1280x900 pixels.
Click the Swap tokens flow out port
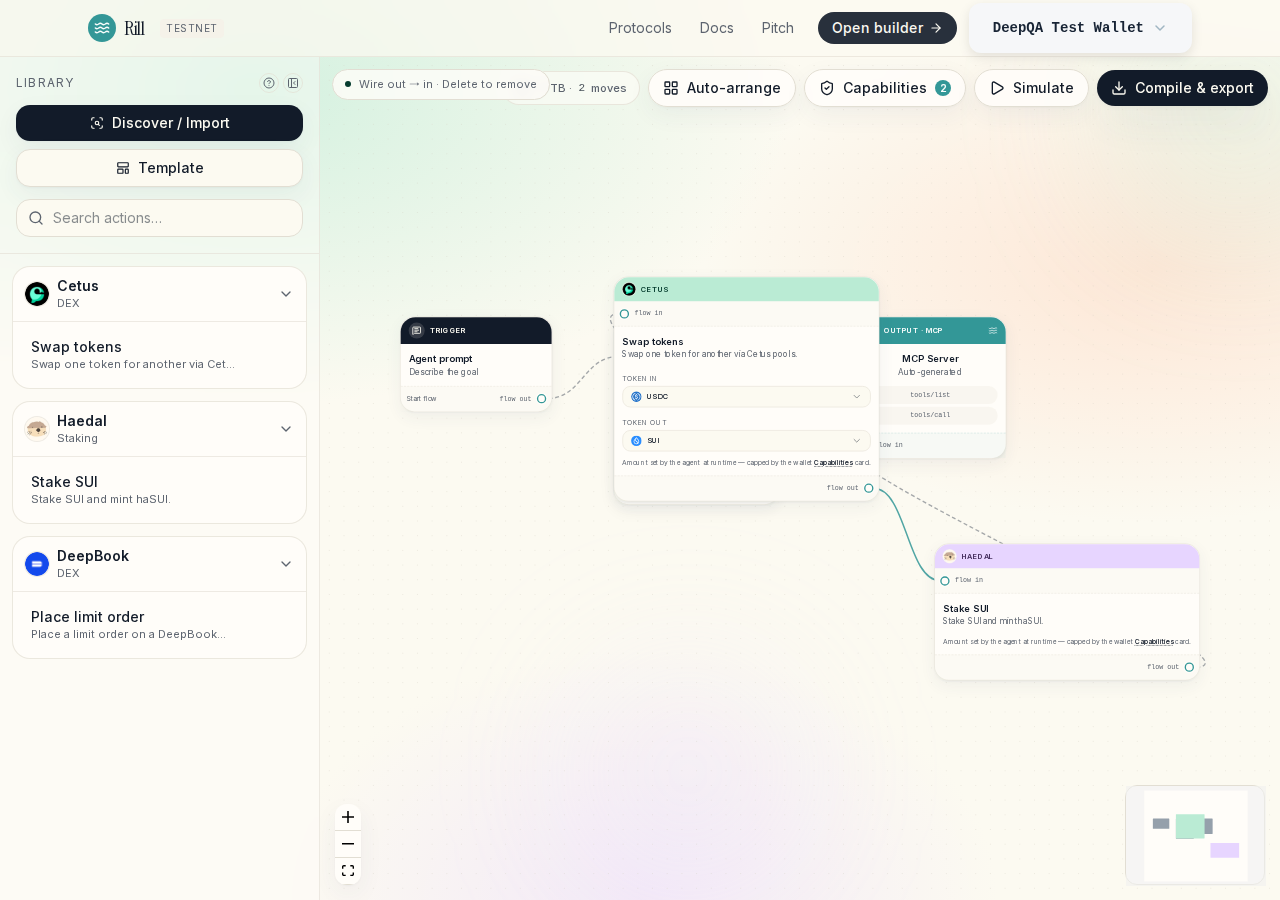click(869, 488)
